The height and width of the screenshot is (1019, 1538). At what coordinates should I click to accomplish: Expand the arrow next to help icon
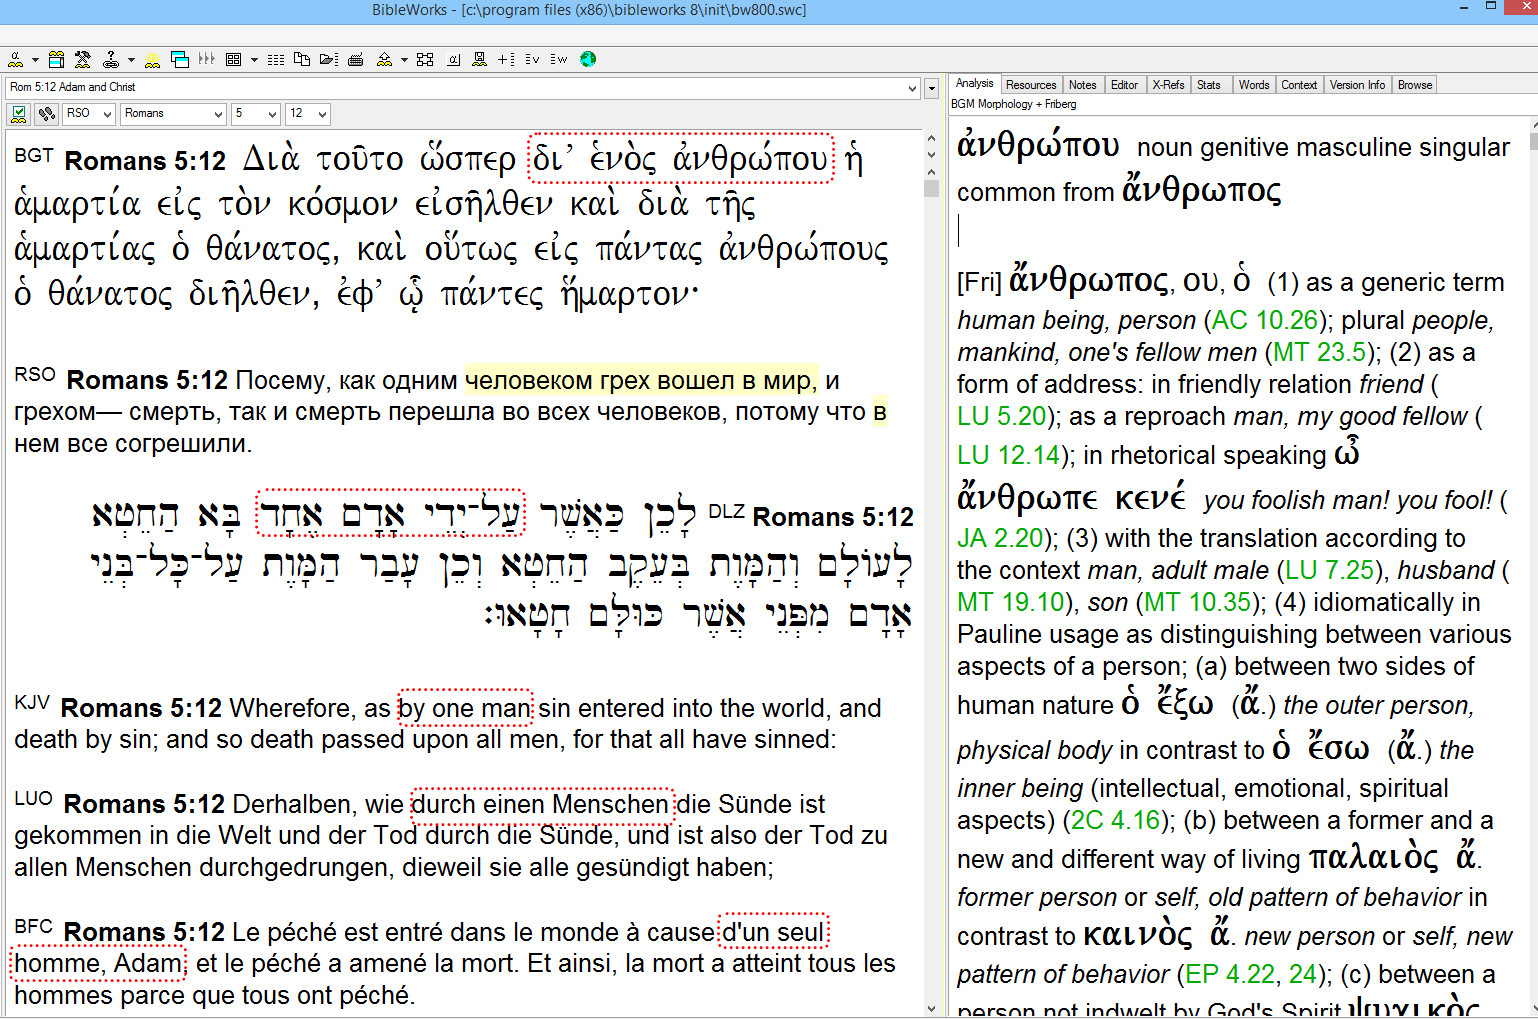[x=131, y=60]
